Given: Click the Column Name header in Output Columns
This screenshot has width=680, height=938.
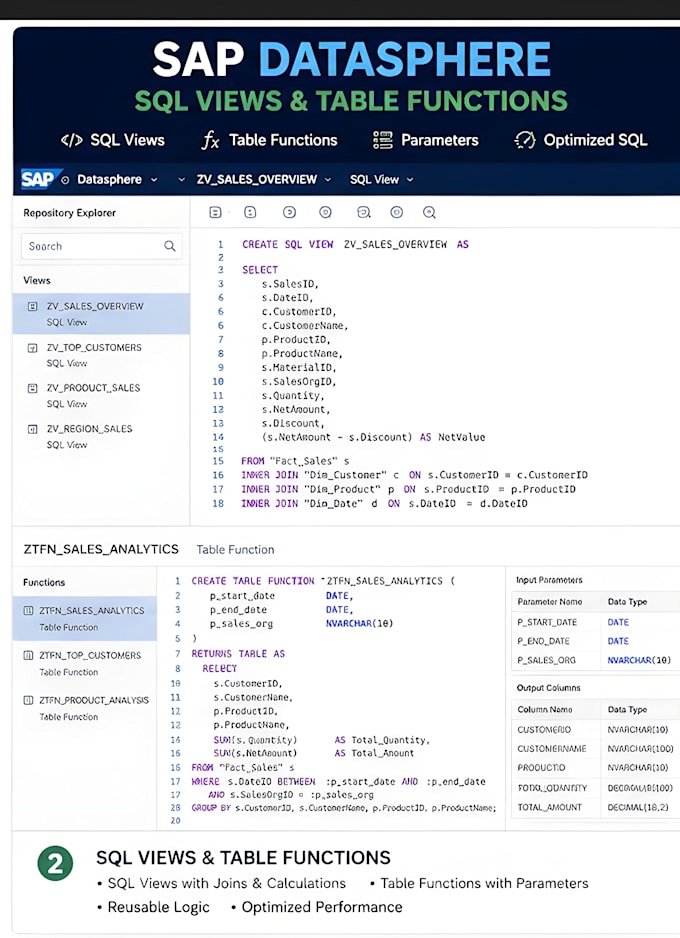Looking at the screenshot, I should click(544, 709).
